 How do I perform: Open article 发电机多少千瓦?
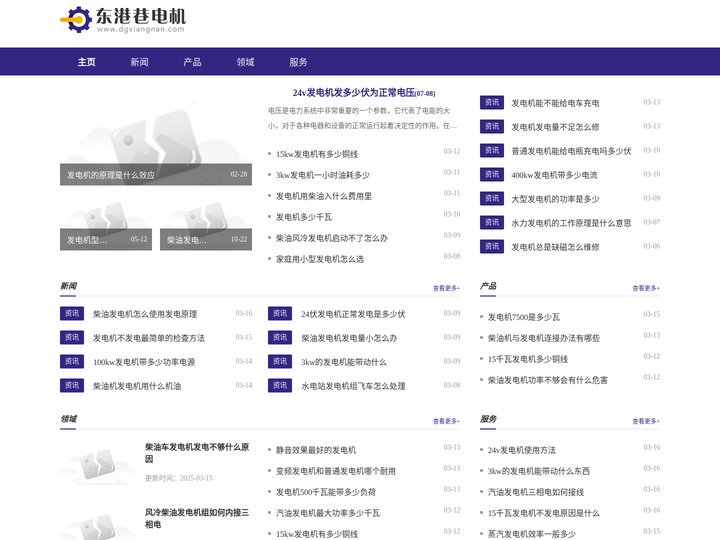click(x=304, y=217)
